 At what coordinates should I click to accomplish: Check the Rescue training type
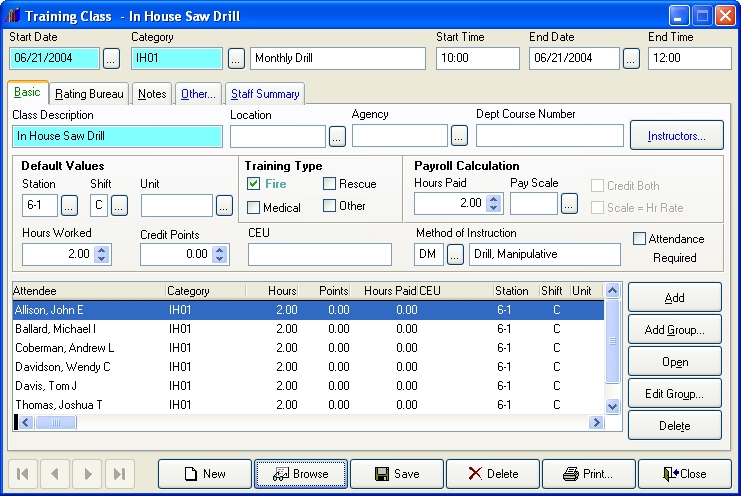coord(329,184)
